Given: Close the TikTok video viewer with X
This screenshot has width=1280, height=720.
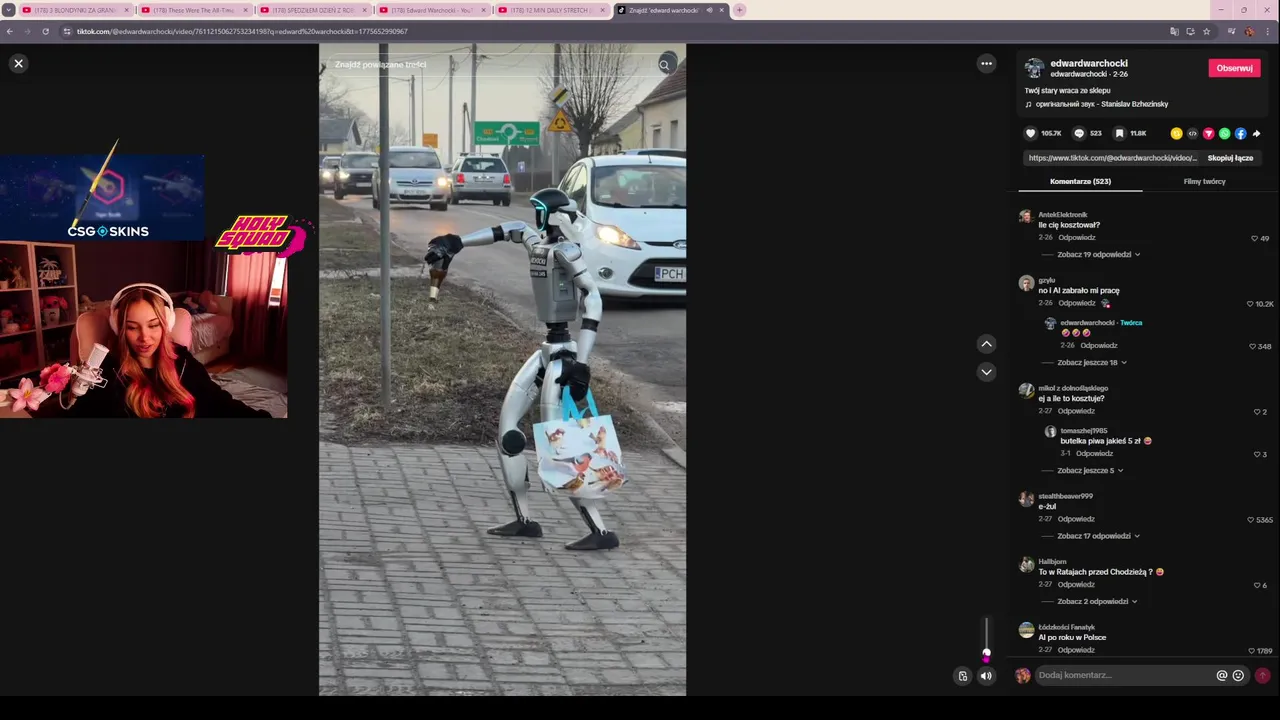Looking at the screenshot, I should (x=18, y=63).
